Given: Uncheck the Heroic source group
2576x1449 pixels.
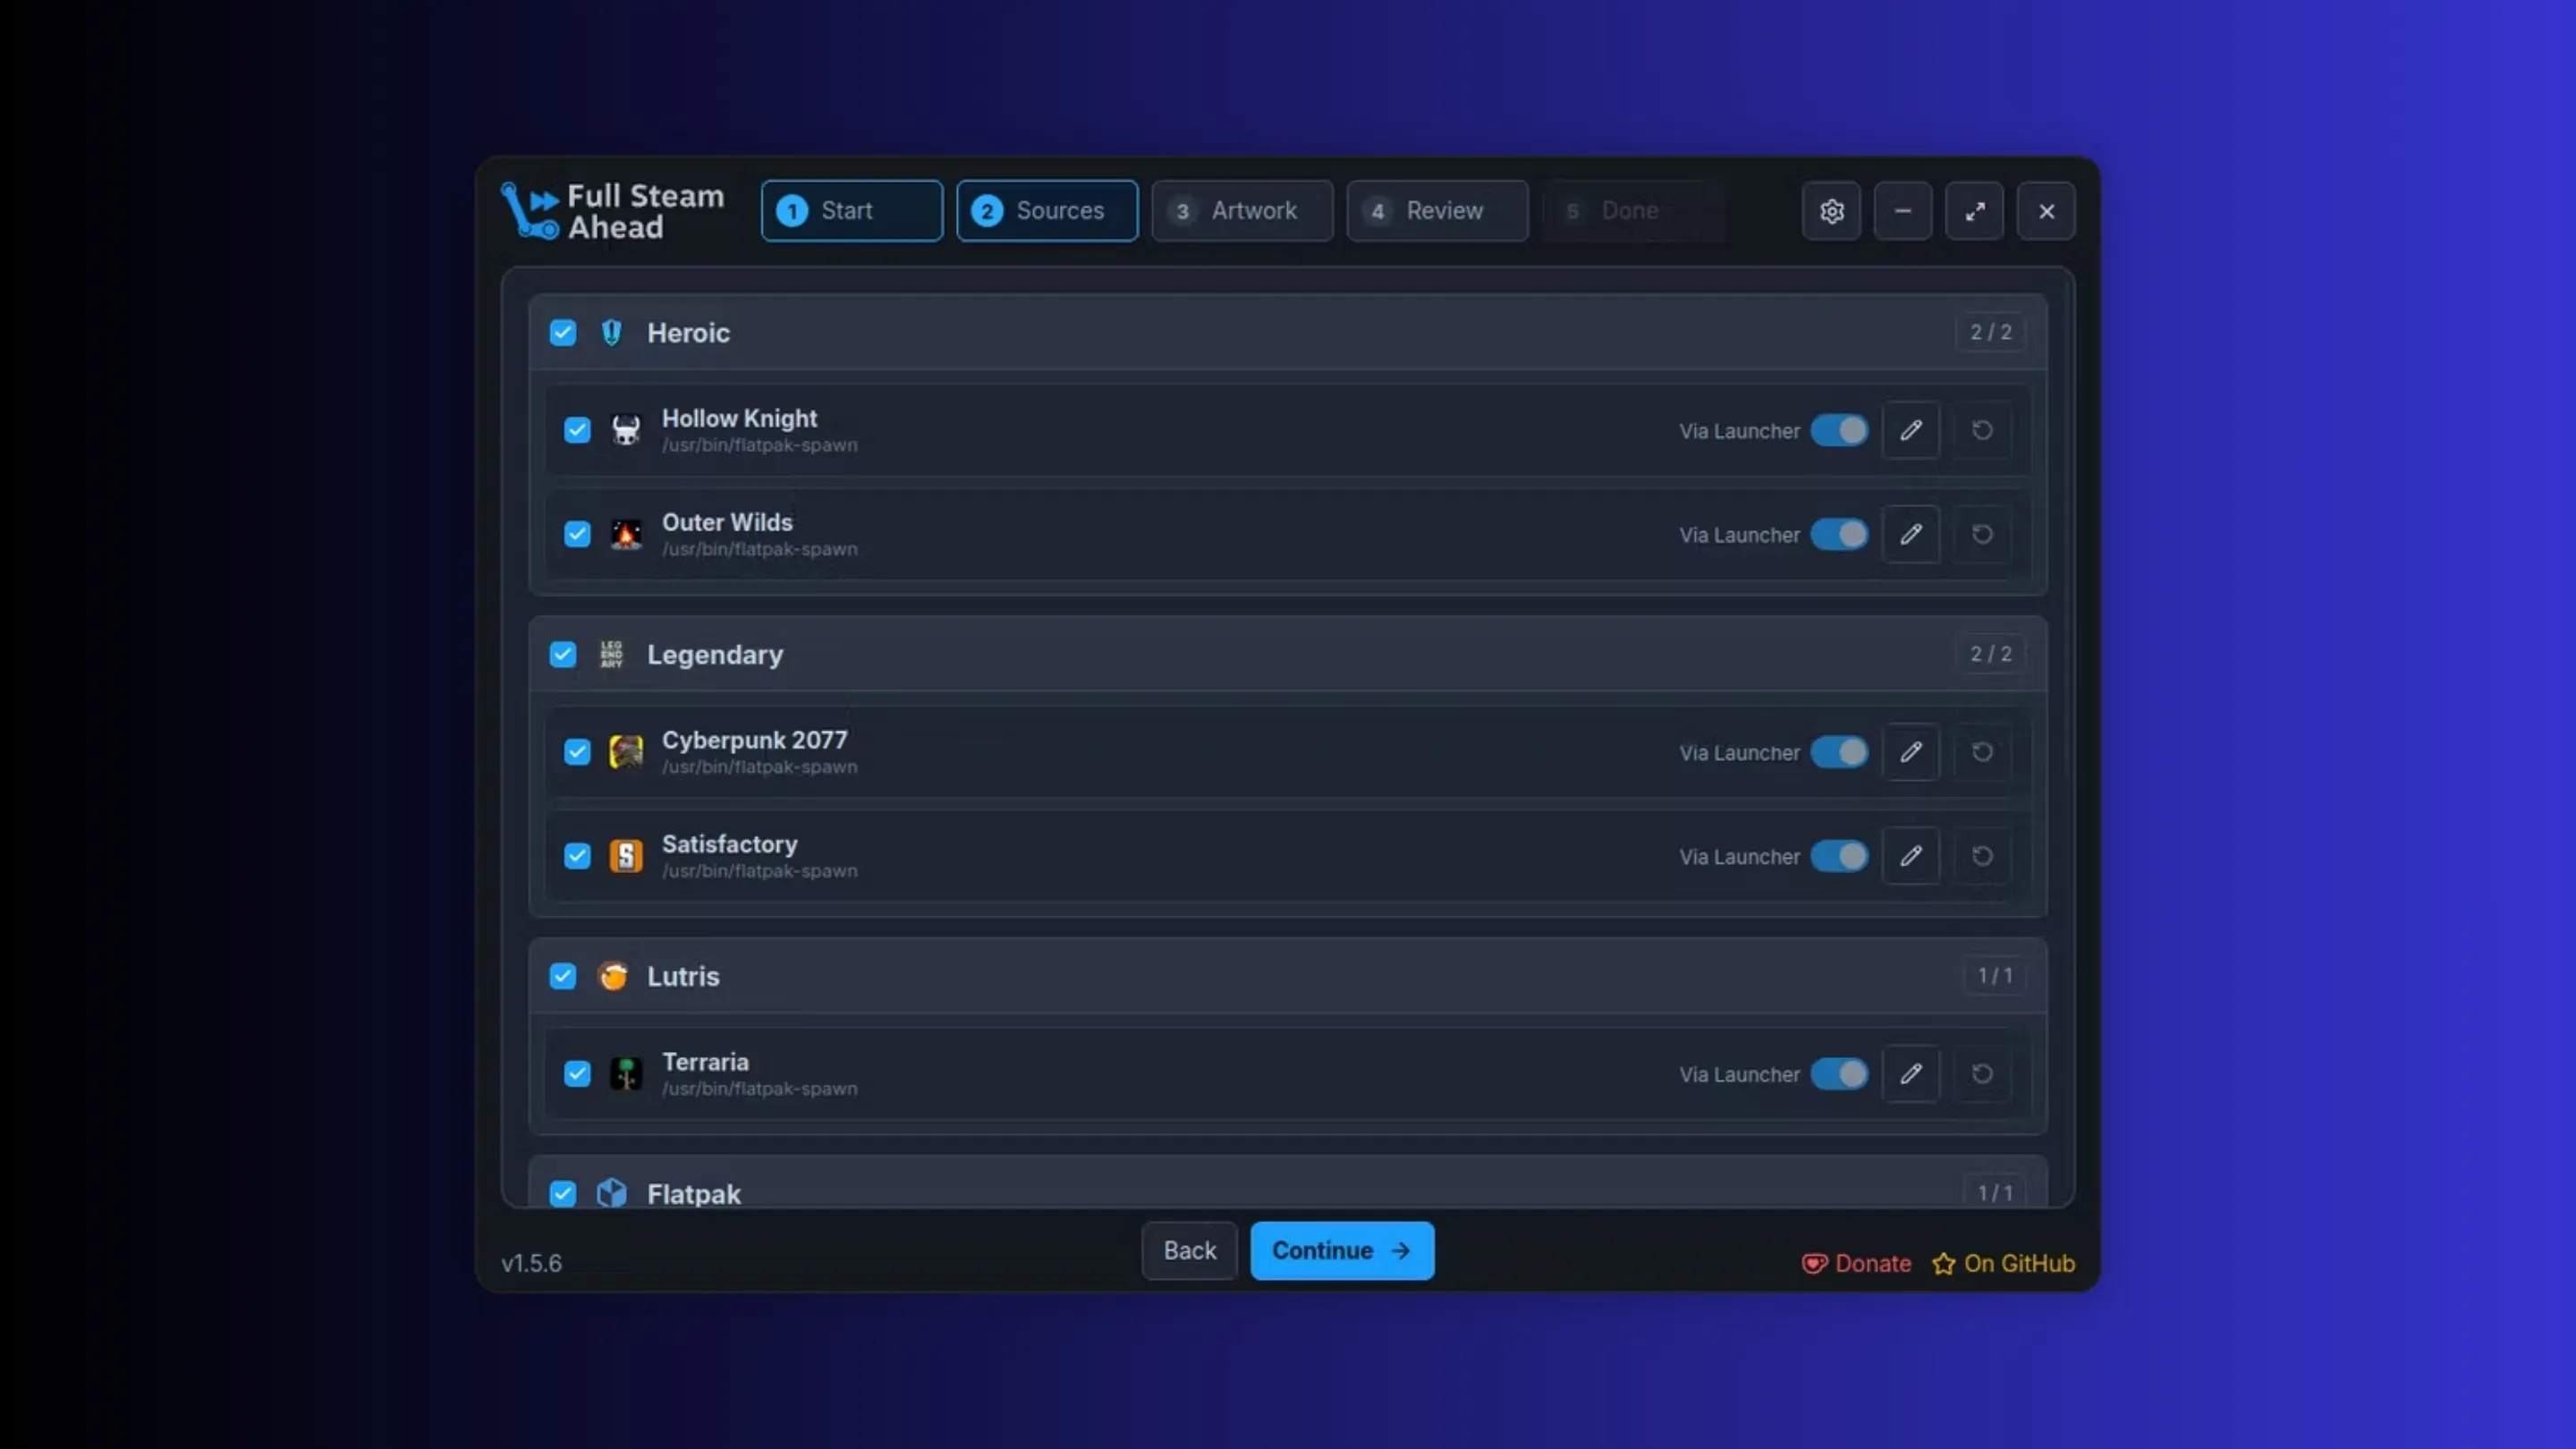Looking at the screenshot, I should (x=563, y=332).
